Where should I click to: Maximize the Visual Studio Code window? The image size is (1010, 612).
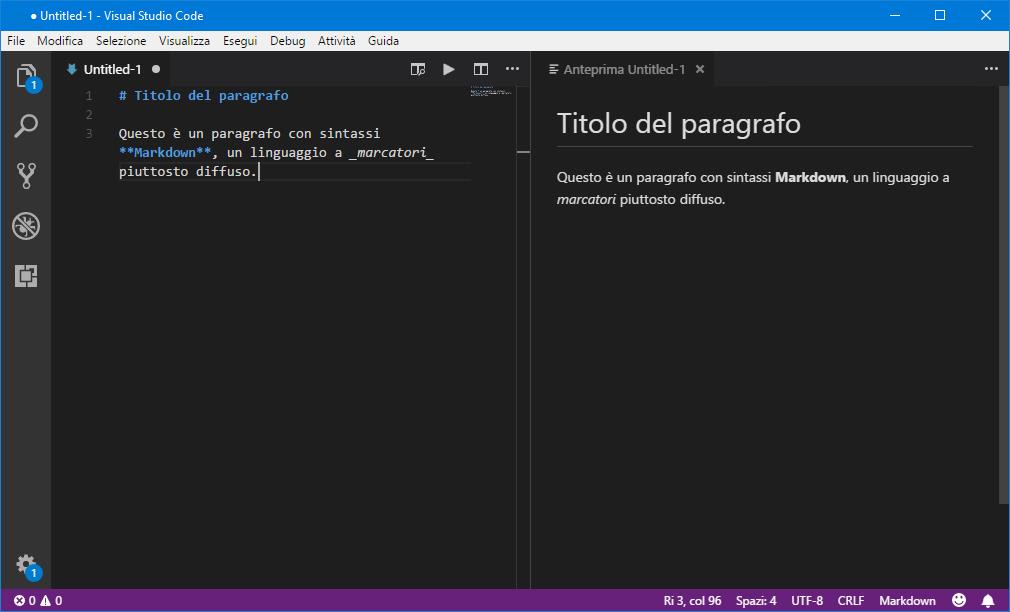point(940,15)
